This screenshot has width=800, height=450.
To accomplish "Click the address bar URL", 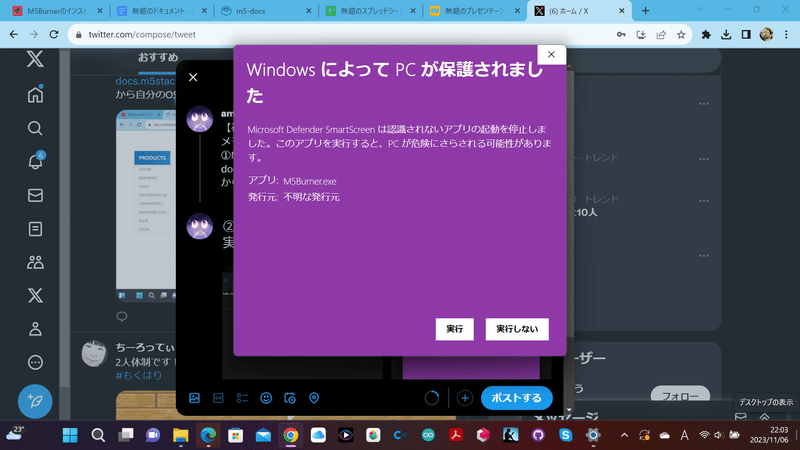I will tap(142, 35).
